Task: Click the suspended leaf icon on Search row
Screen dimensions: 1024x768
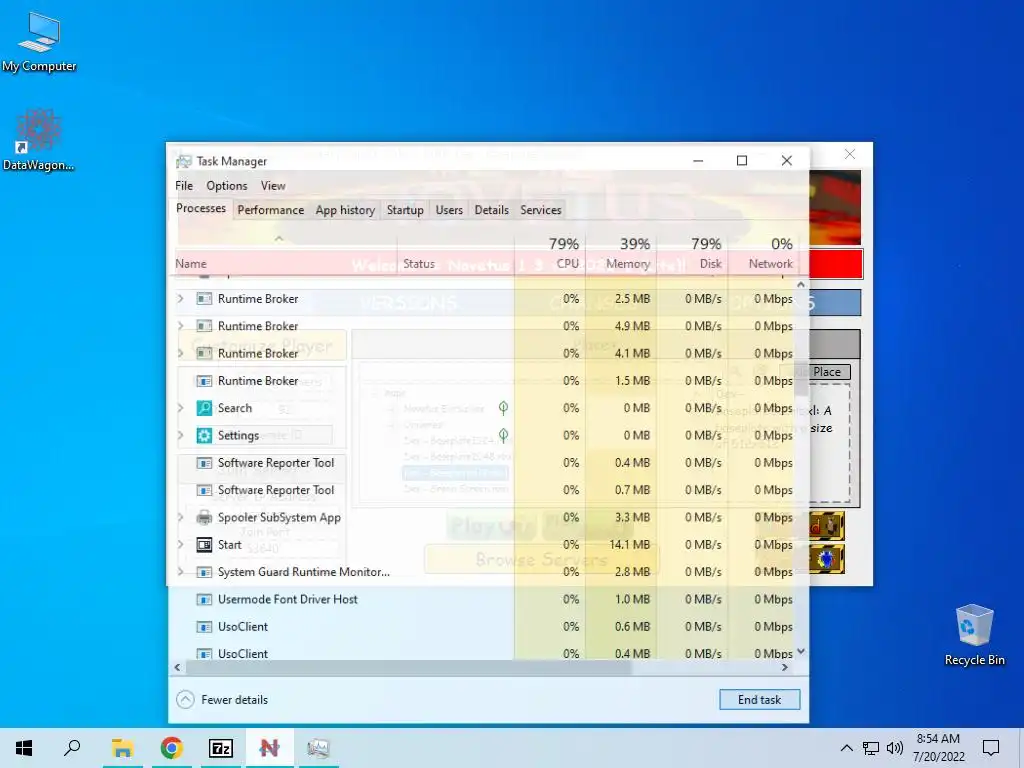Action: [503, 408]
